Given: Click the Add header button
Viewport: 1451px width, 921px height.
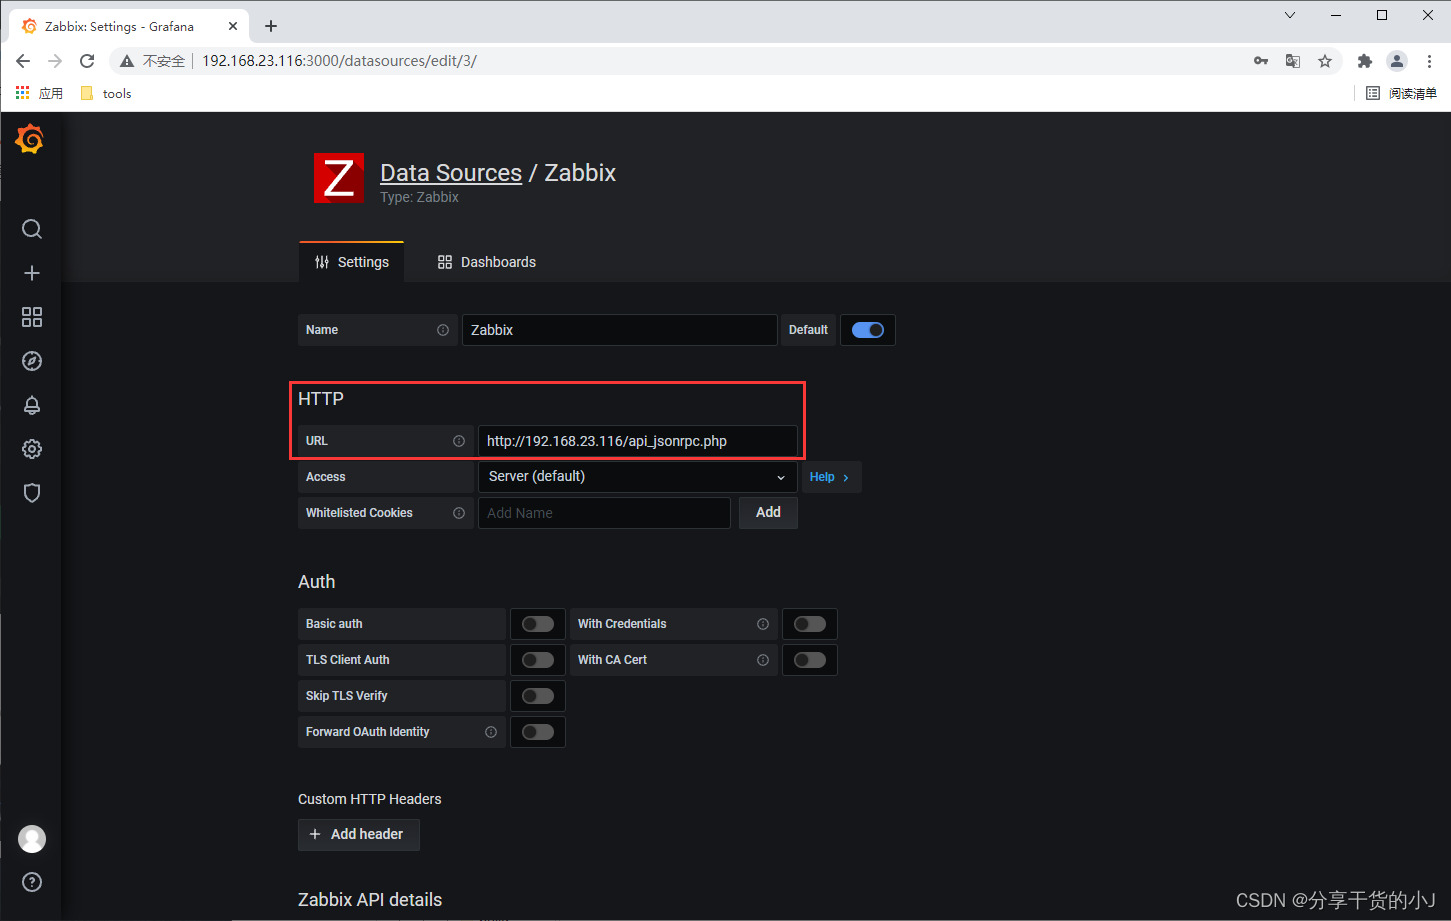Looking at the screenshot, I should coord(359,834).
